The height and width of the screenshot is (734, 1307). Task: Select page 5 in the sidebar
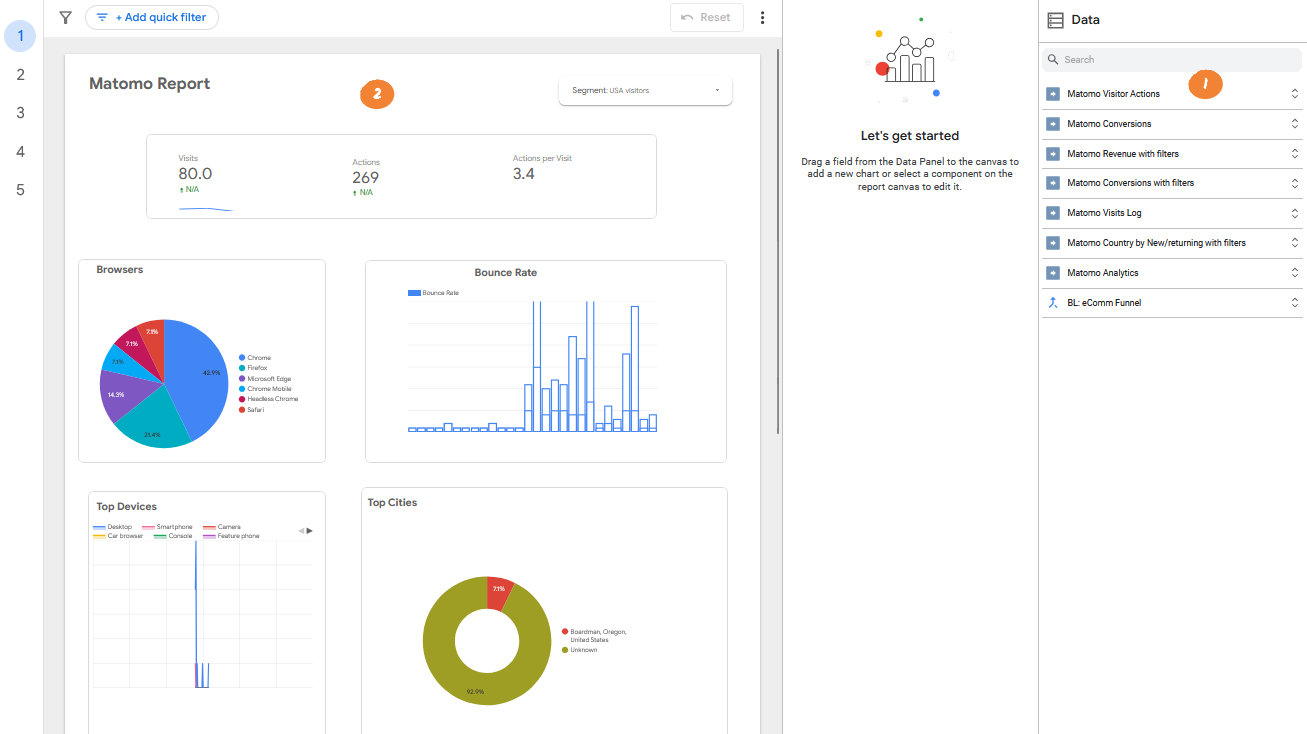(x=20, y=190)
